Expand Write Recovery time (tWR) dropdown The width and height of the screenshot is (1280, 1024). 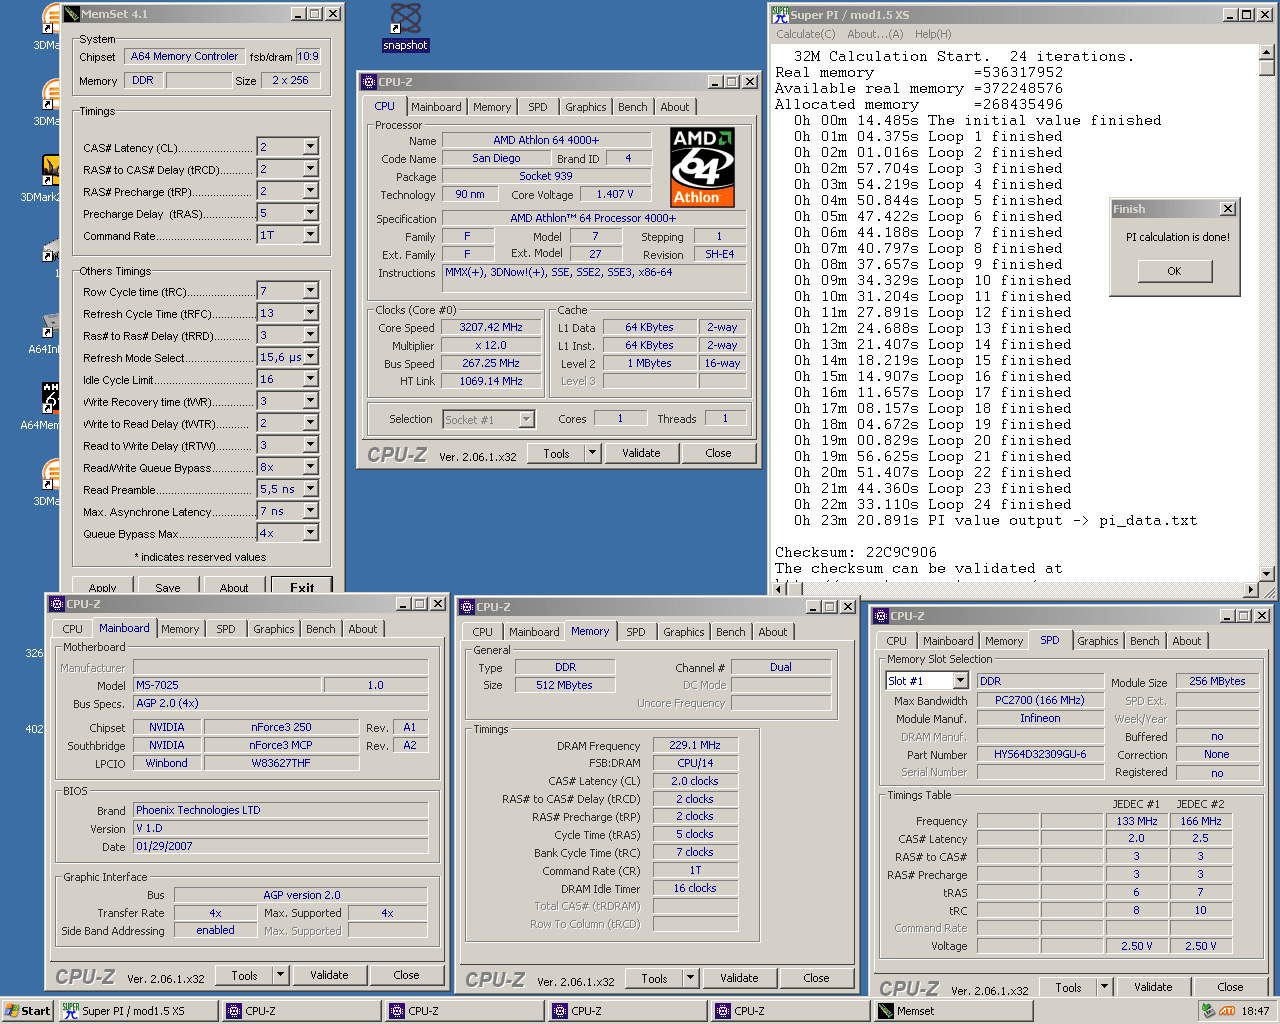pos(310,401)
